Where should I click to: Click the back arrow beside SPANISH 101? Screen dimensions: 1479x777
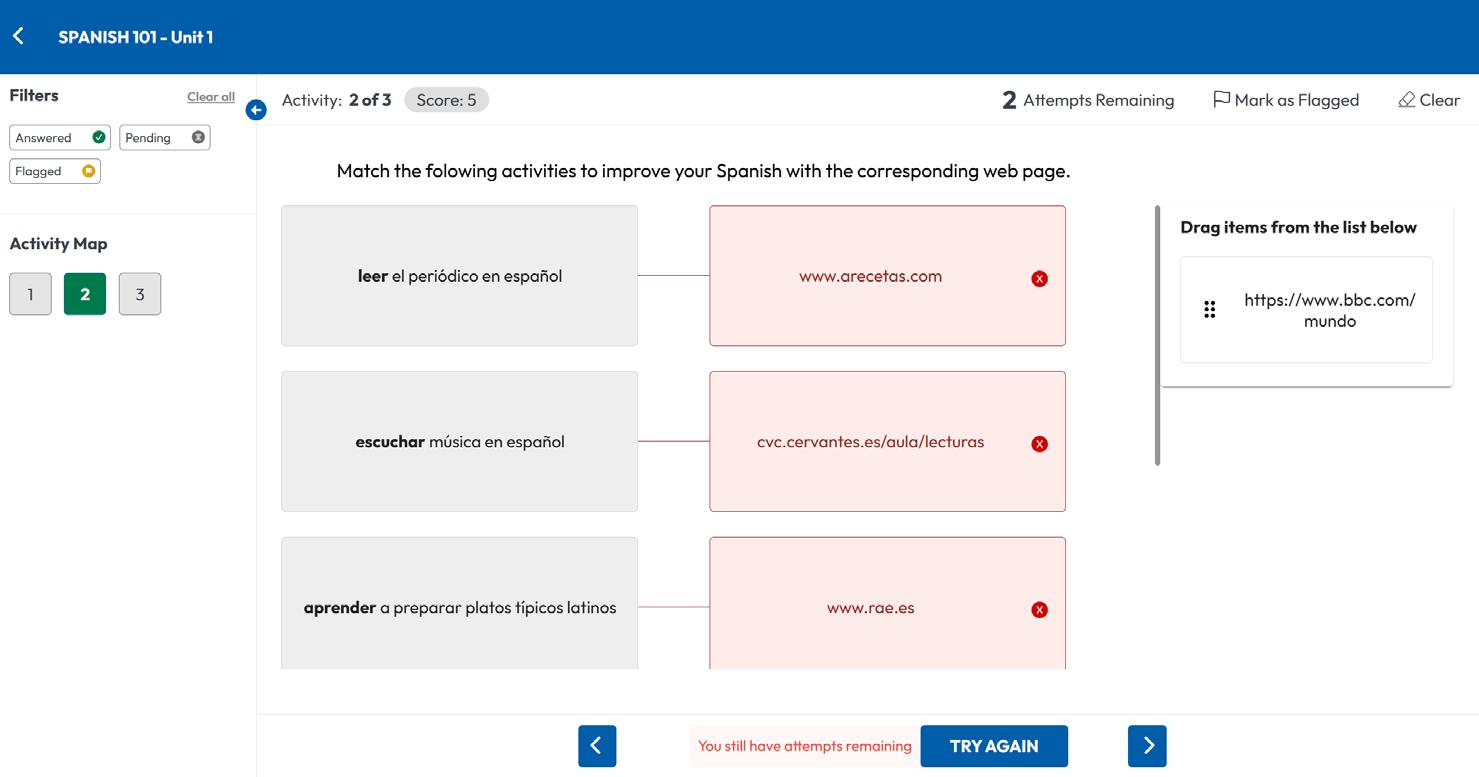click(18, 37)
